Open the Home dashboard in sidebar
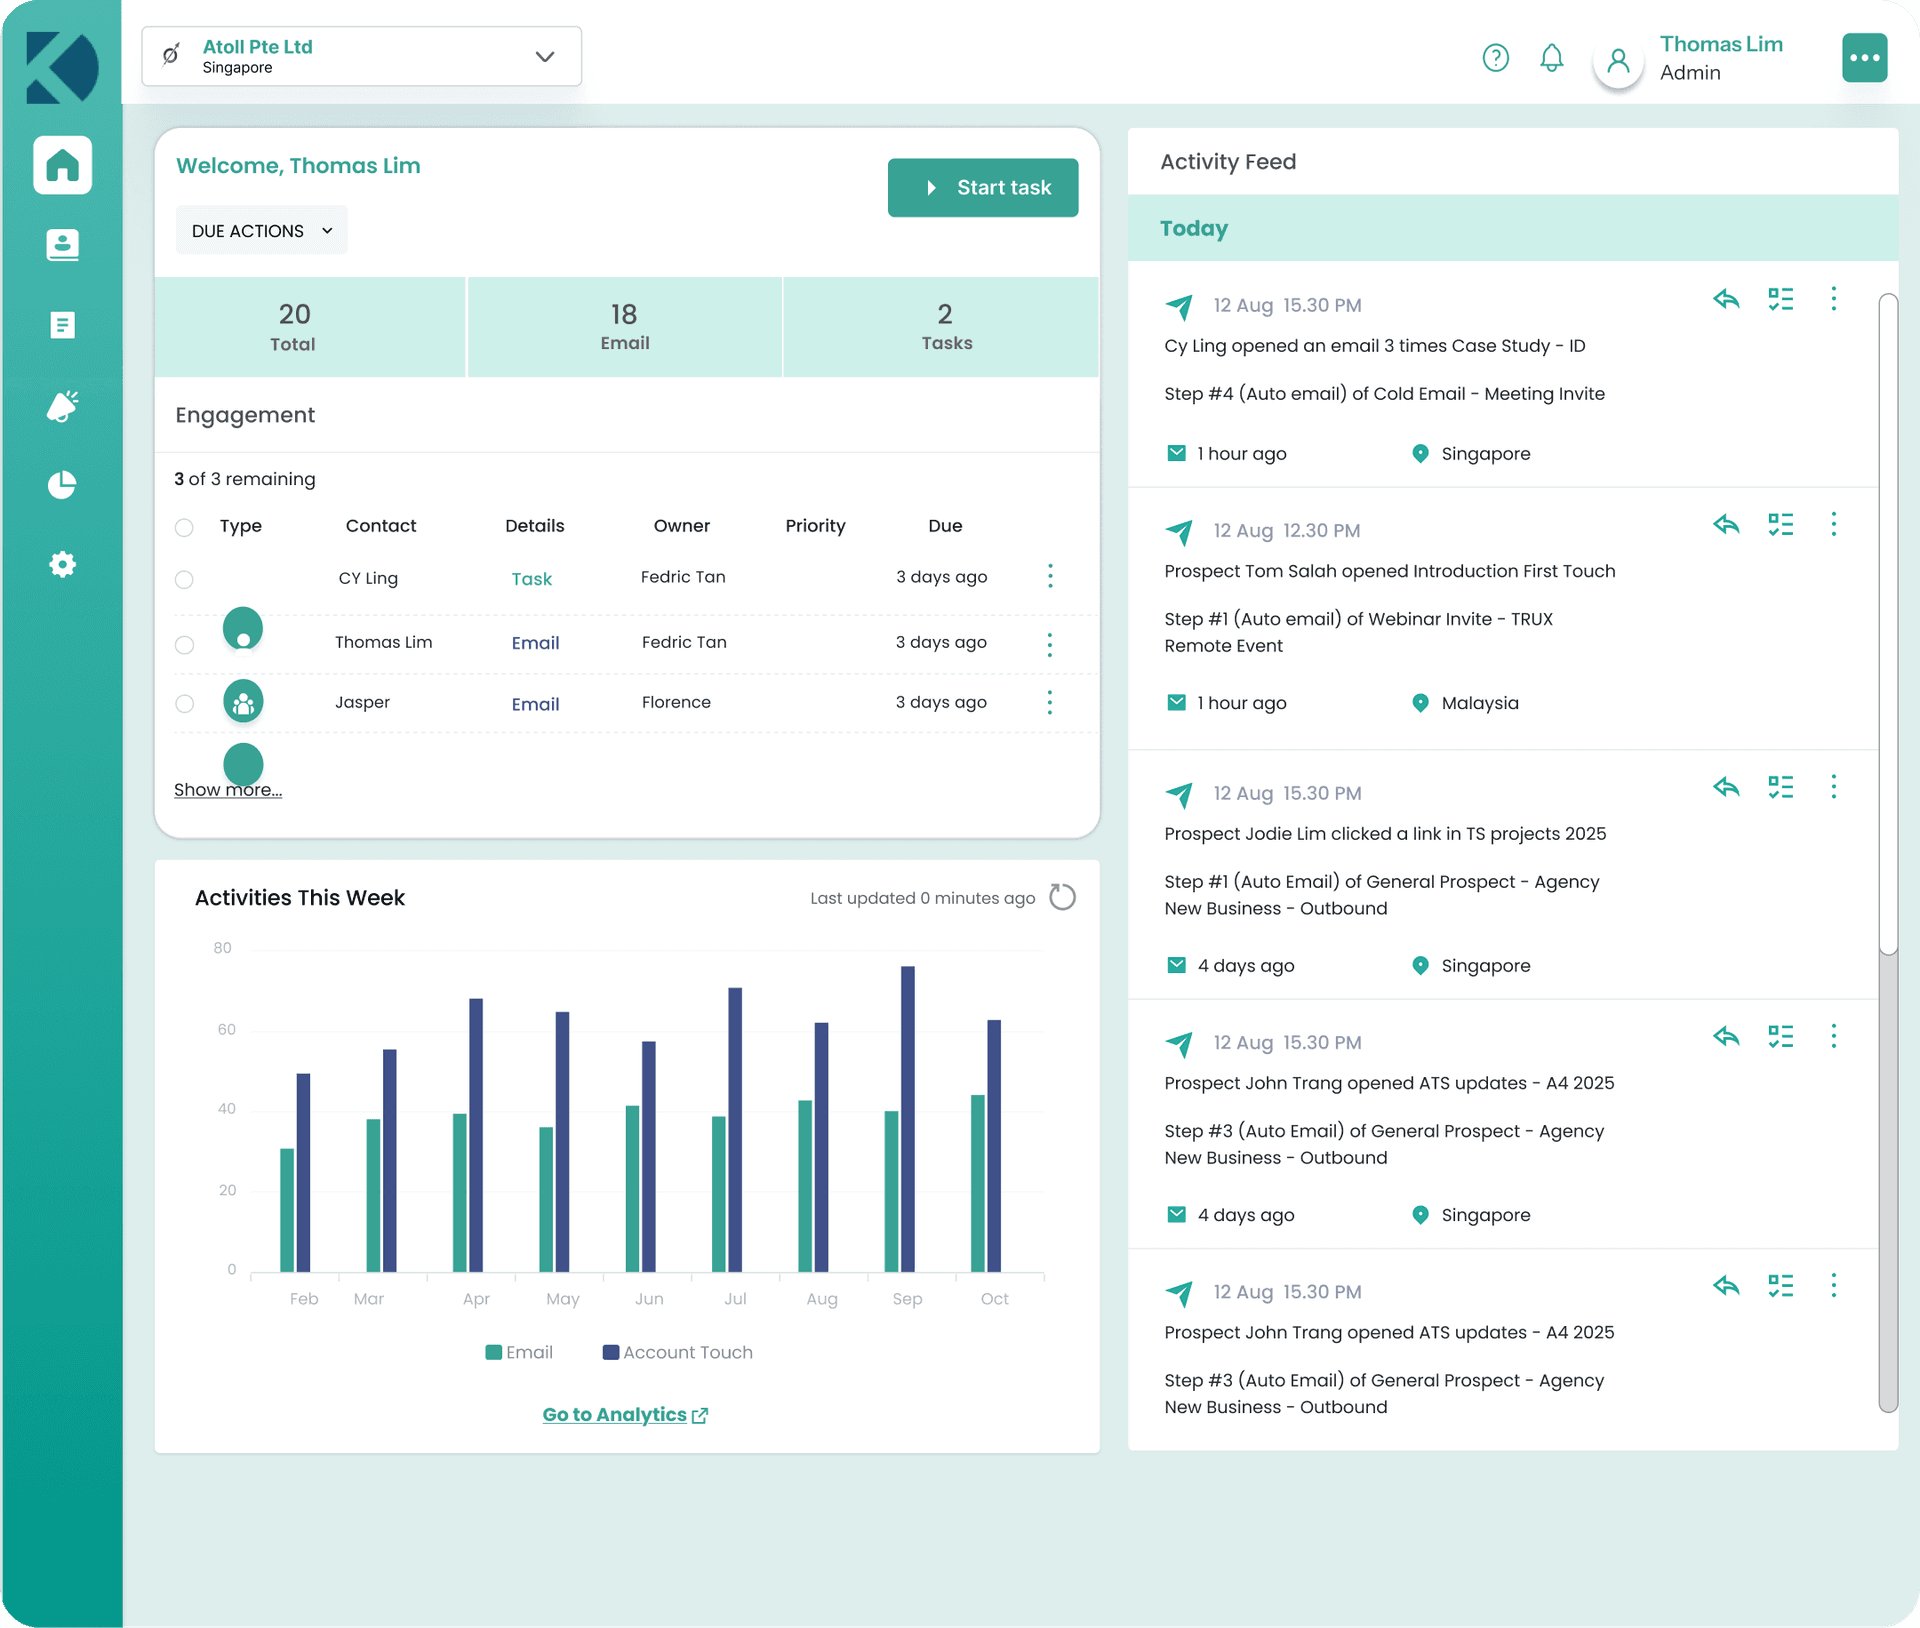The height and width of the screenshot is (1628, 1920). tap(62, 165)
